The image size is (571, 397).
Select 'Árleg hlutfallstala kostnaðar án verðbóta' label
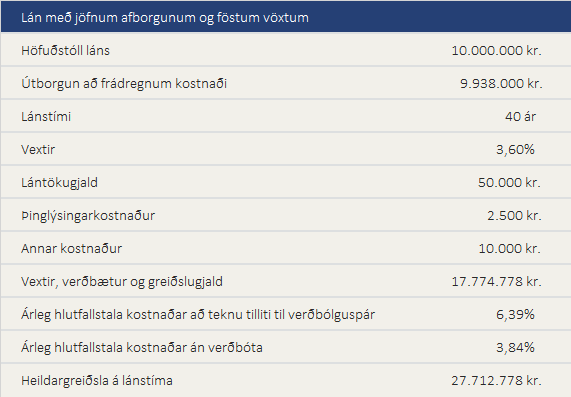coord(142,347)
